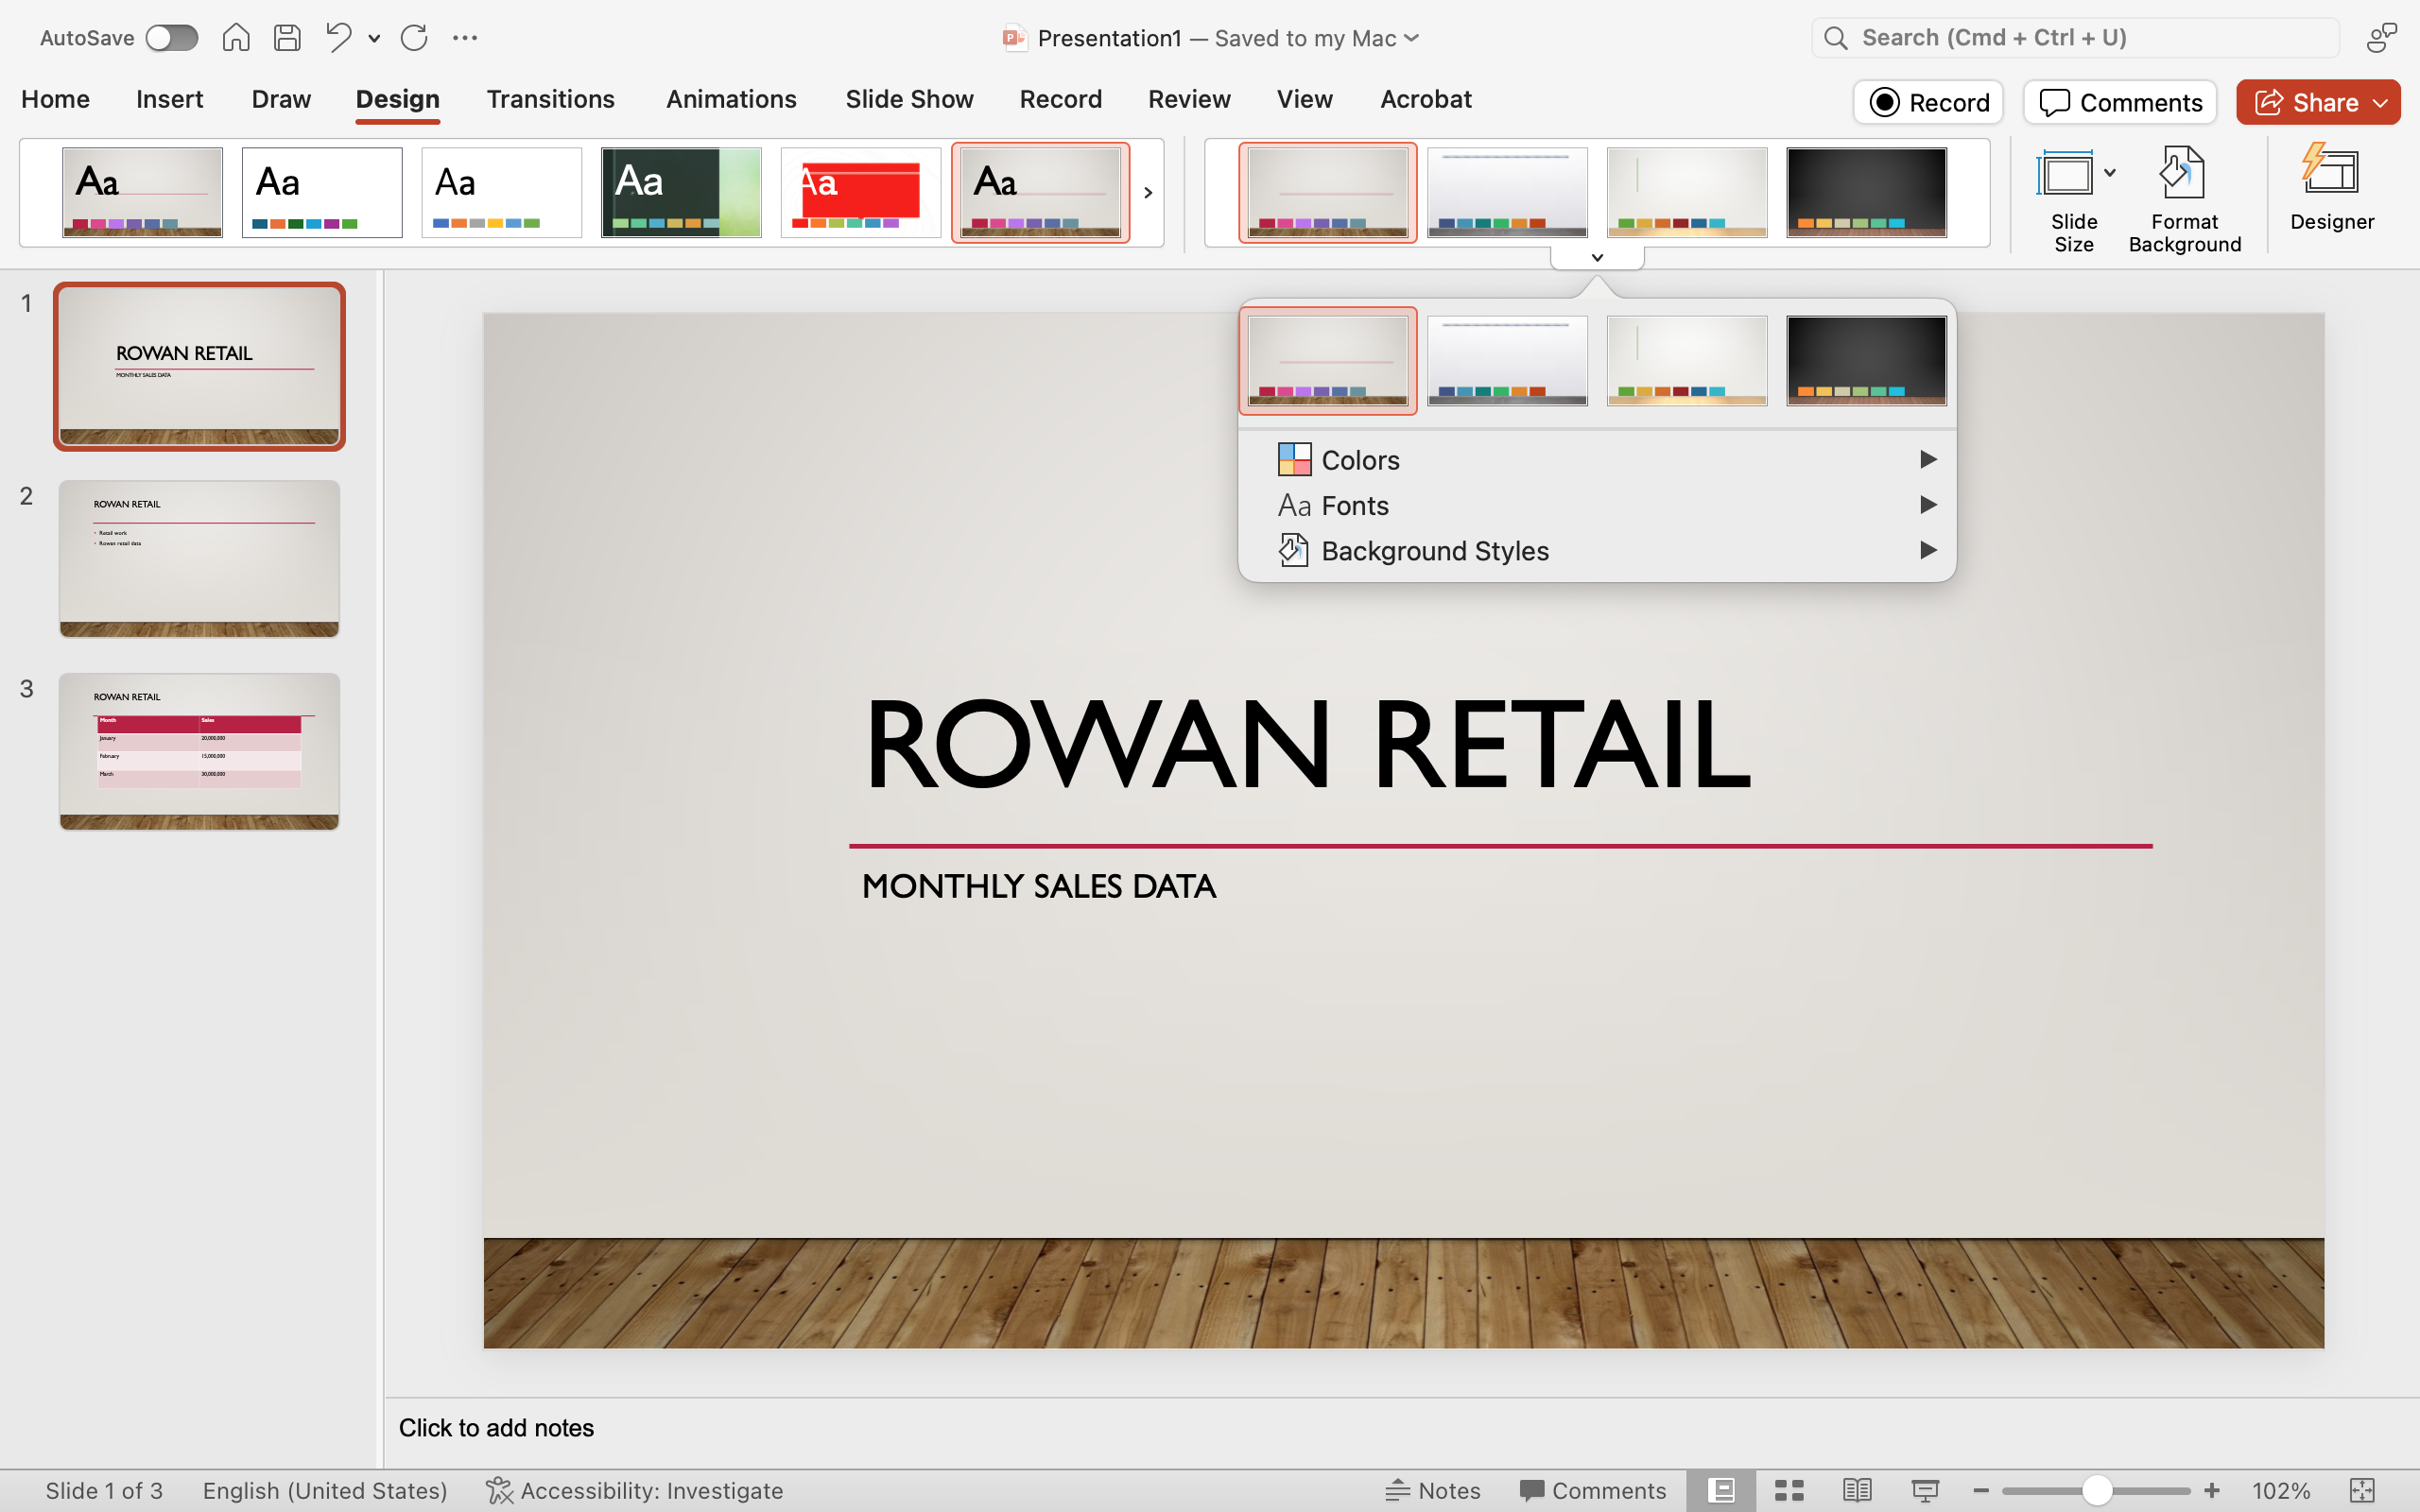Select slide 2 thumbnail

click(x=199, y=558)
